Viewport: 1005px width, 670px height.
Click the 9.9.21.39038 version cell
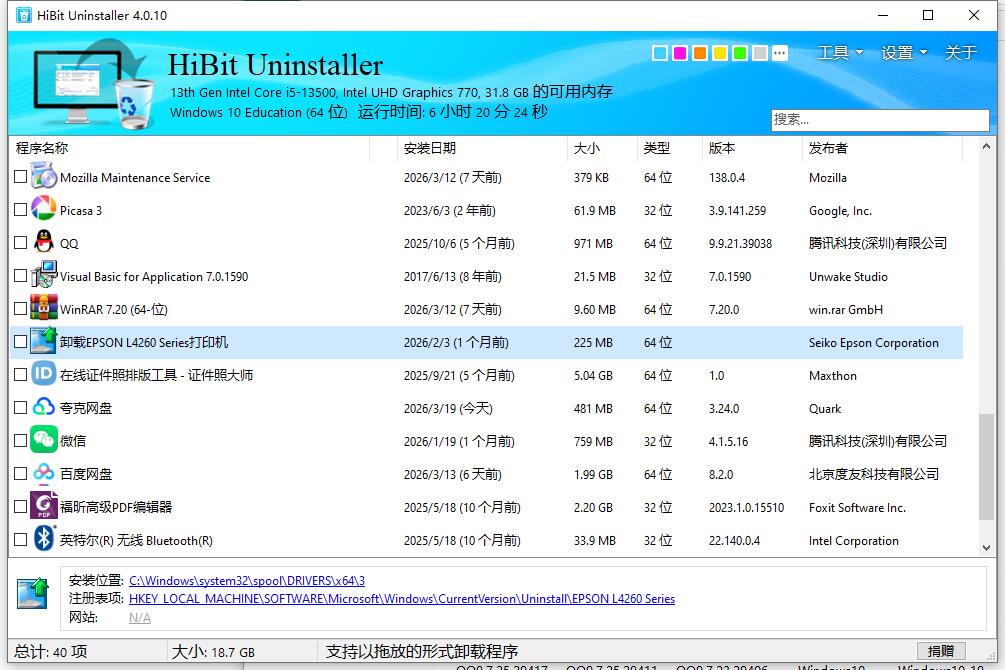(740, 244)
